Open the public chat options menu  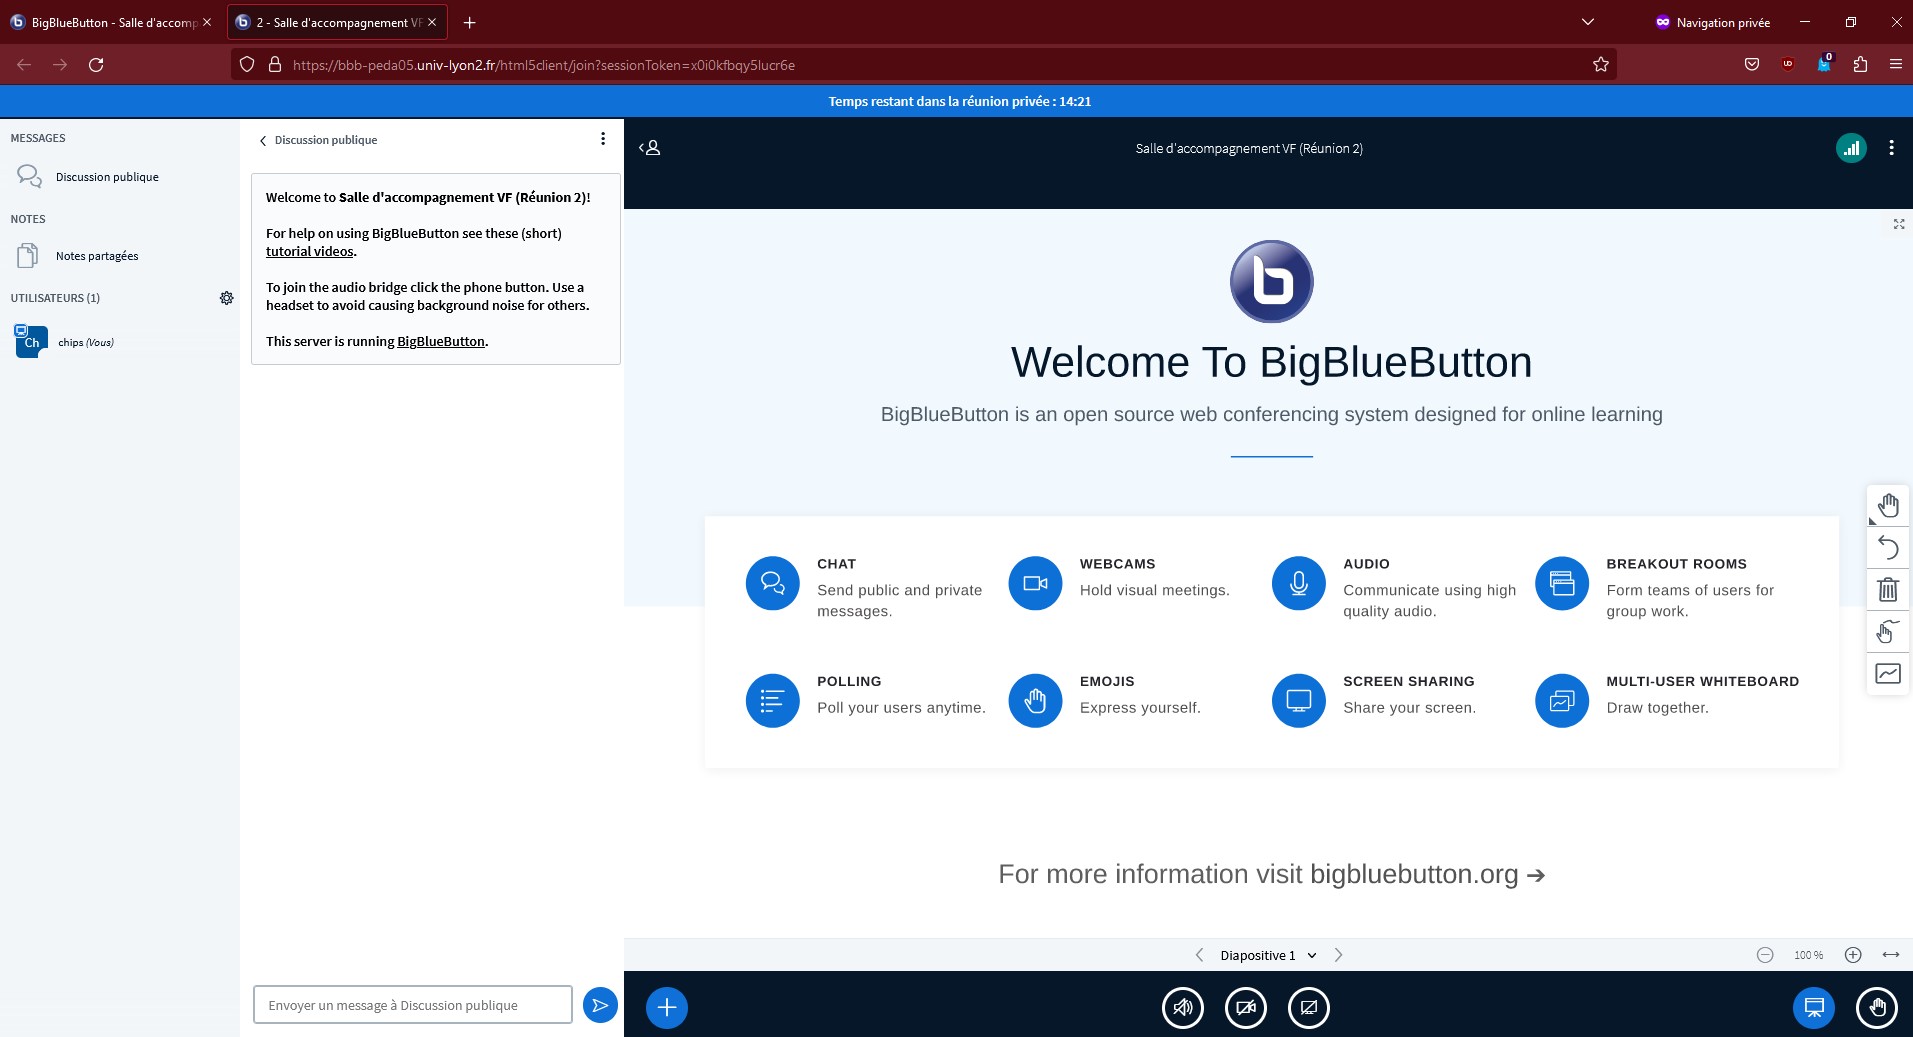tap(603, 138)
